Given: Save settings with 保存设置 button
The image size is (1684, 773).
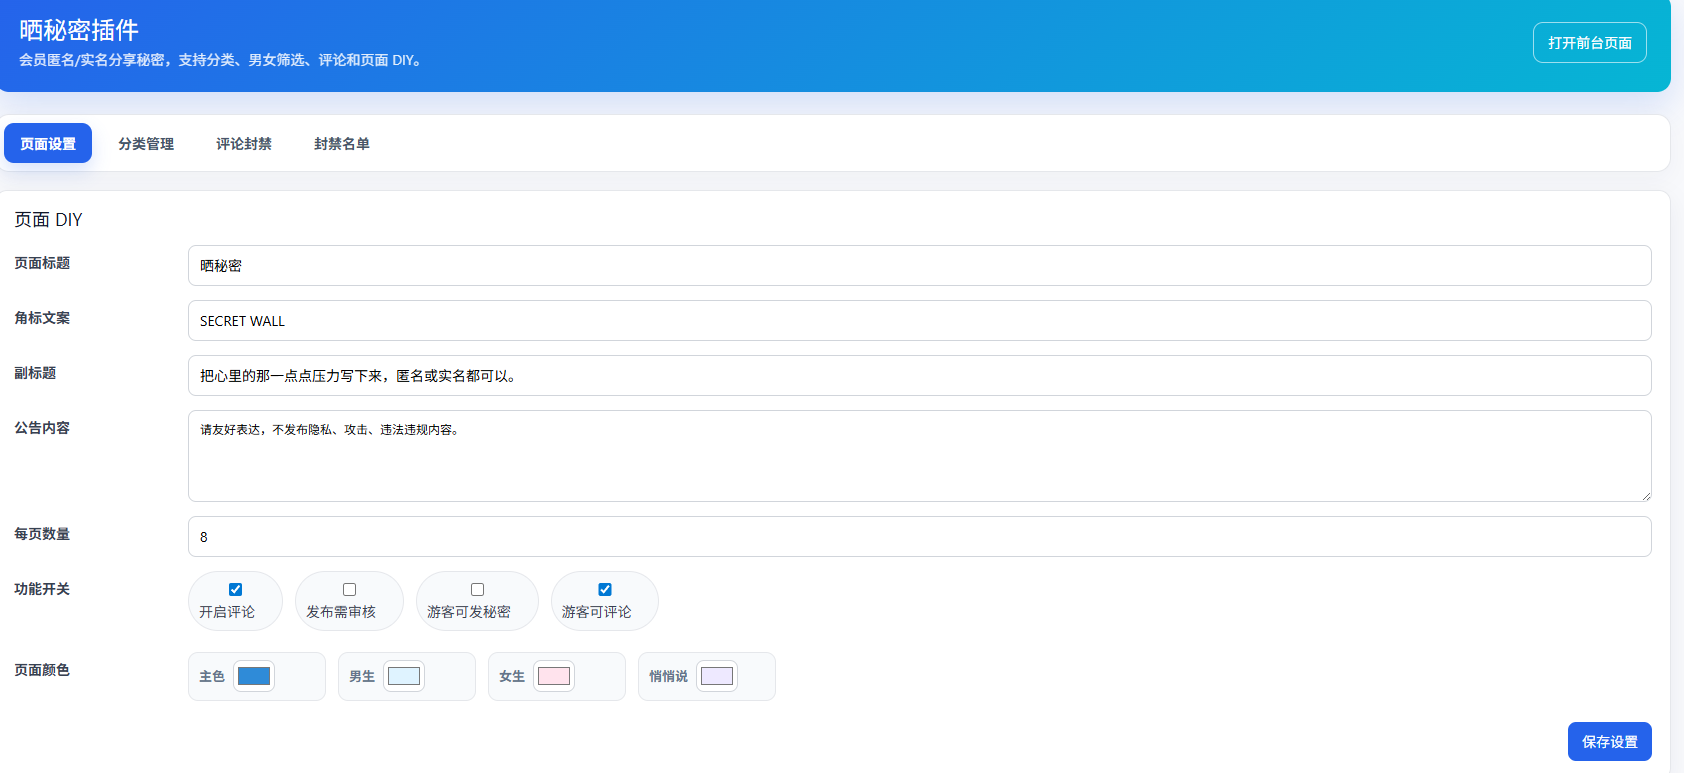Looking at the screenshot, I should pyautogui.click(x=1610, y=741).
